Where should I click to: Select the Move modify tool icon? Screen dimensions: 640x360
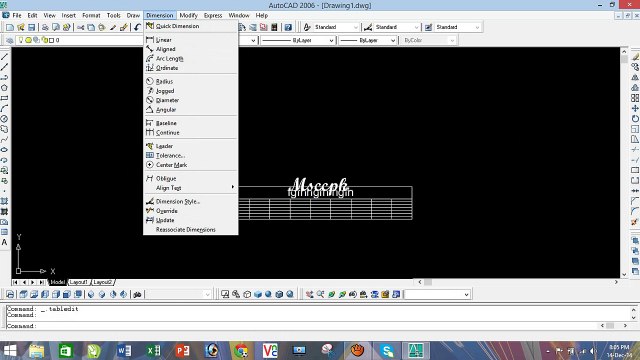[x=635, y=108]
